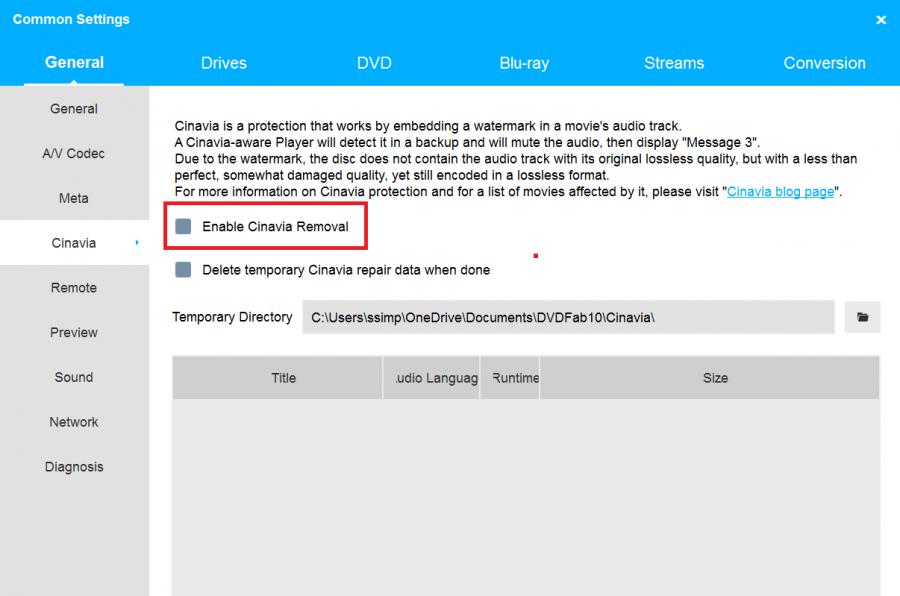Open A/V Codec settings

point(74,153)
